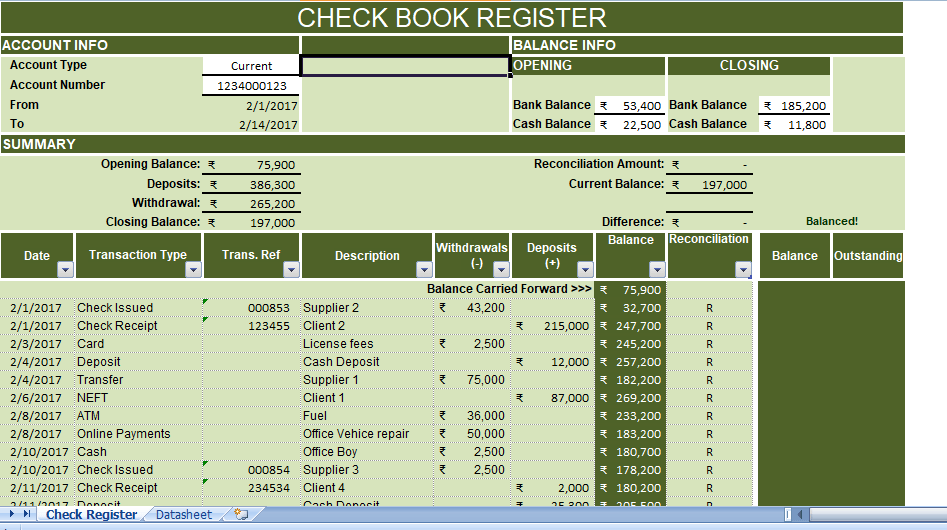Select the Transfer transaction type cell

coord(138,380)
